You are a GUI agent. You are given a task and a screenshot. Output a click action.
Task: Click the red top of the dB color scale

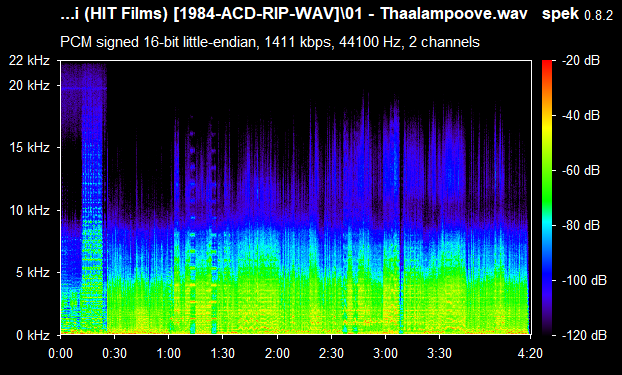pyautogui.click(x=547, y=63)
